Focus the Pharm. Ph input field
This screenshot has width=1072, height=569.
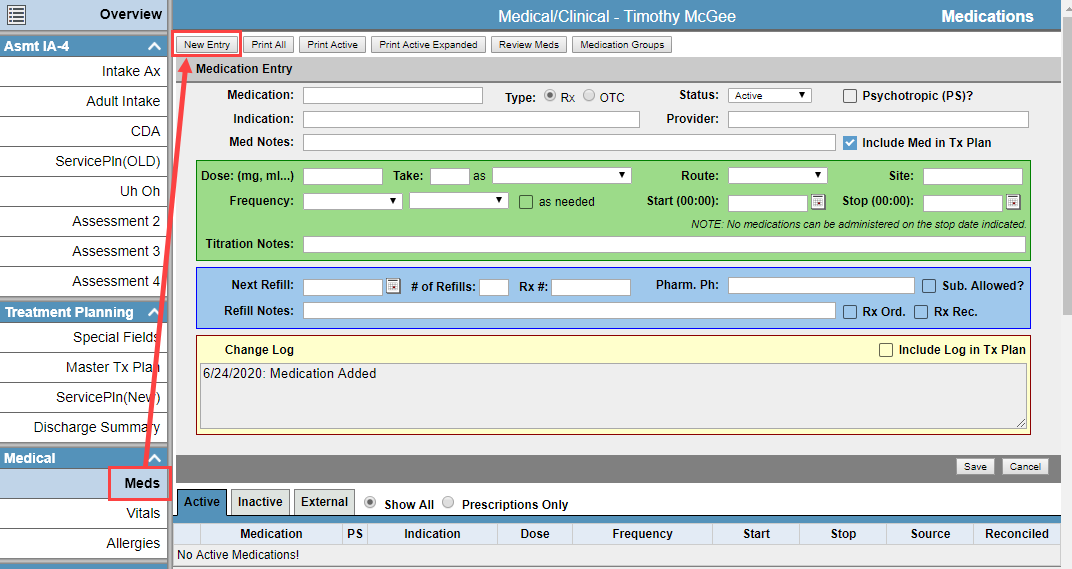pos(821,286)
